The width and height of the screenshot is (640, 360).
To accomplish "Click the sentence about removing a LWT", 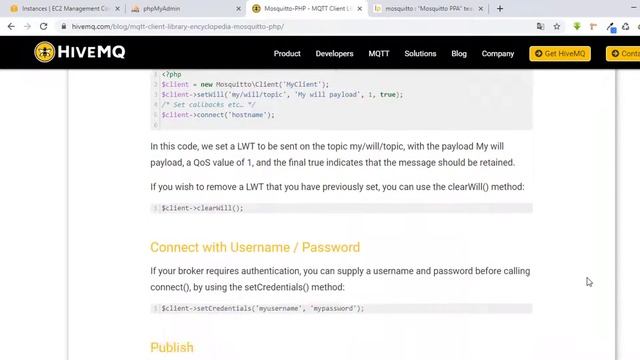I will (x=337, y=187).
